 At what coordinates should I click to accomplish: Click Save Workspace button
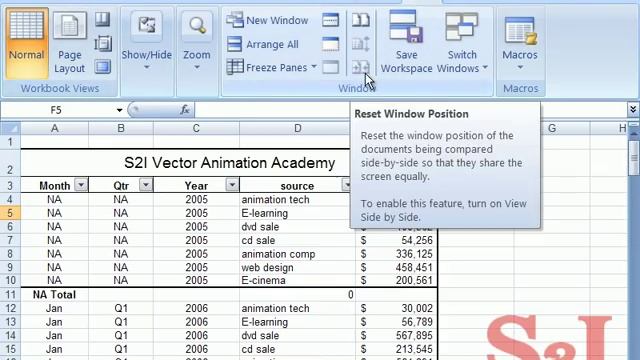coord(407,42)
